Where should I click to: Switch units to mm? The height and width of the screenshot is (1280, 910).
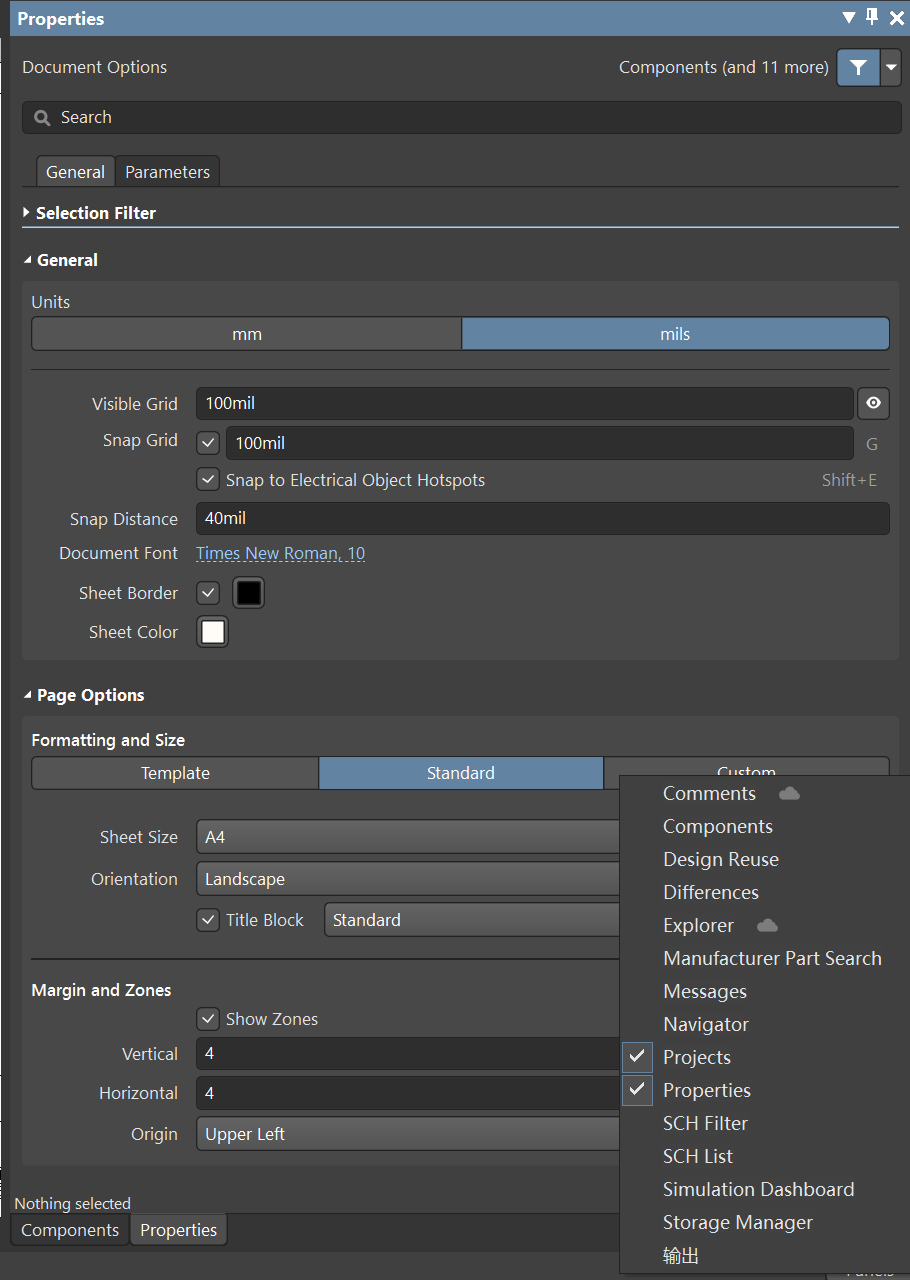coord(246,334)
